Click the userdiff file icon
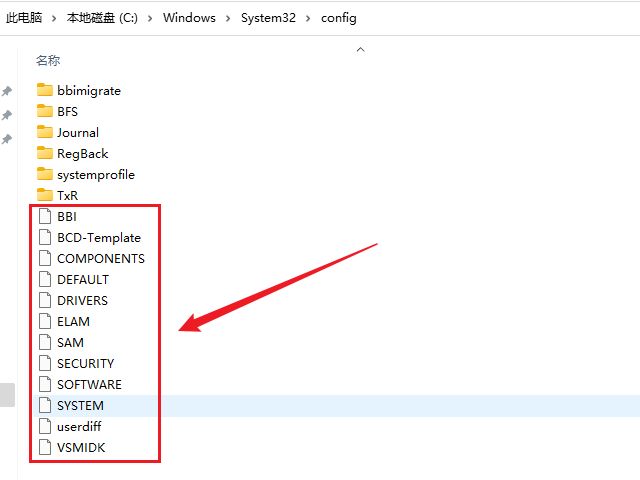640x480 pixels. click(x=44, y=426)
